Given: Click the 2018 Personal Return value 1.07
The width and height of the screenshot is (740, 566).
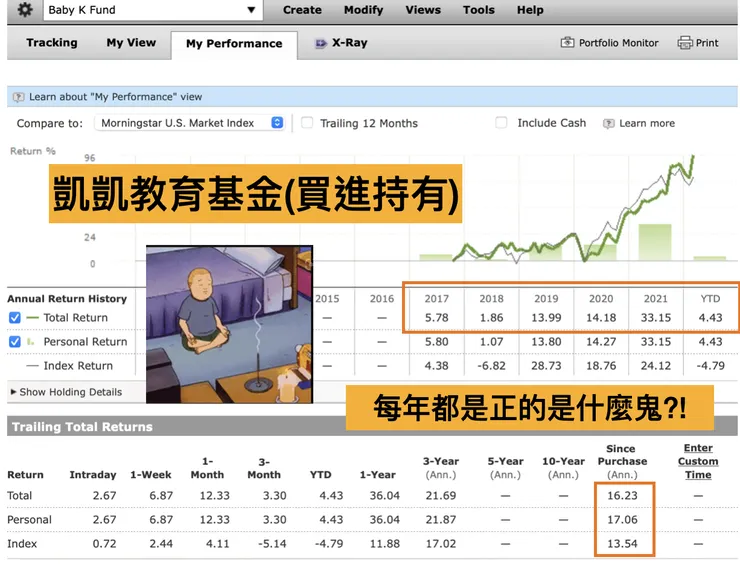Looking at the screenshot, I should (x=491, y=341).
